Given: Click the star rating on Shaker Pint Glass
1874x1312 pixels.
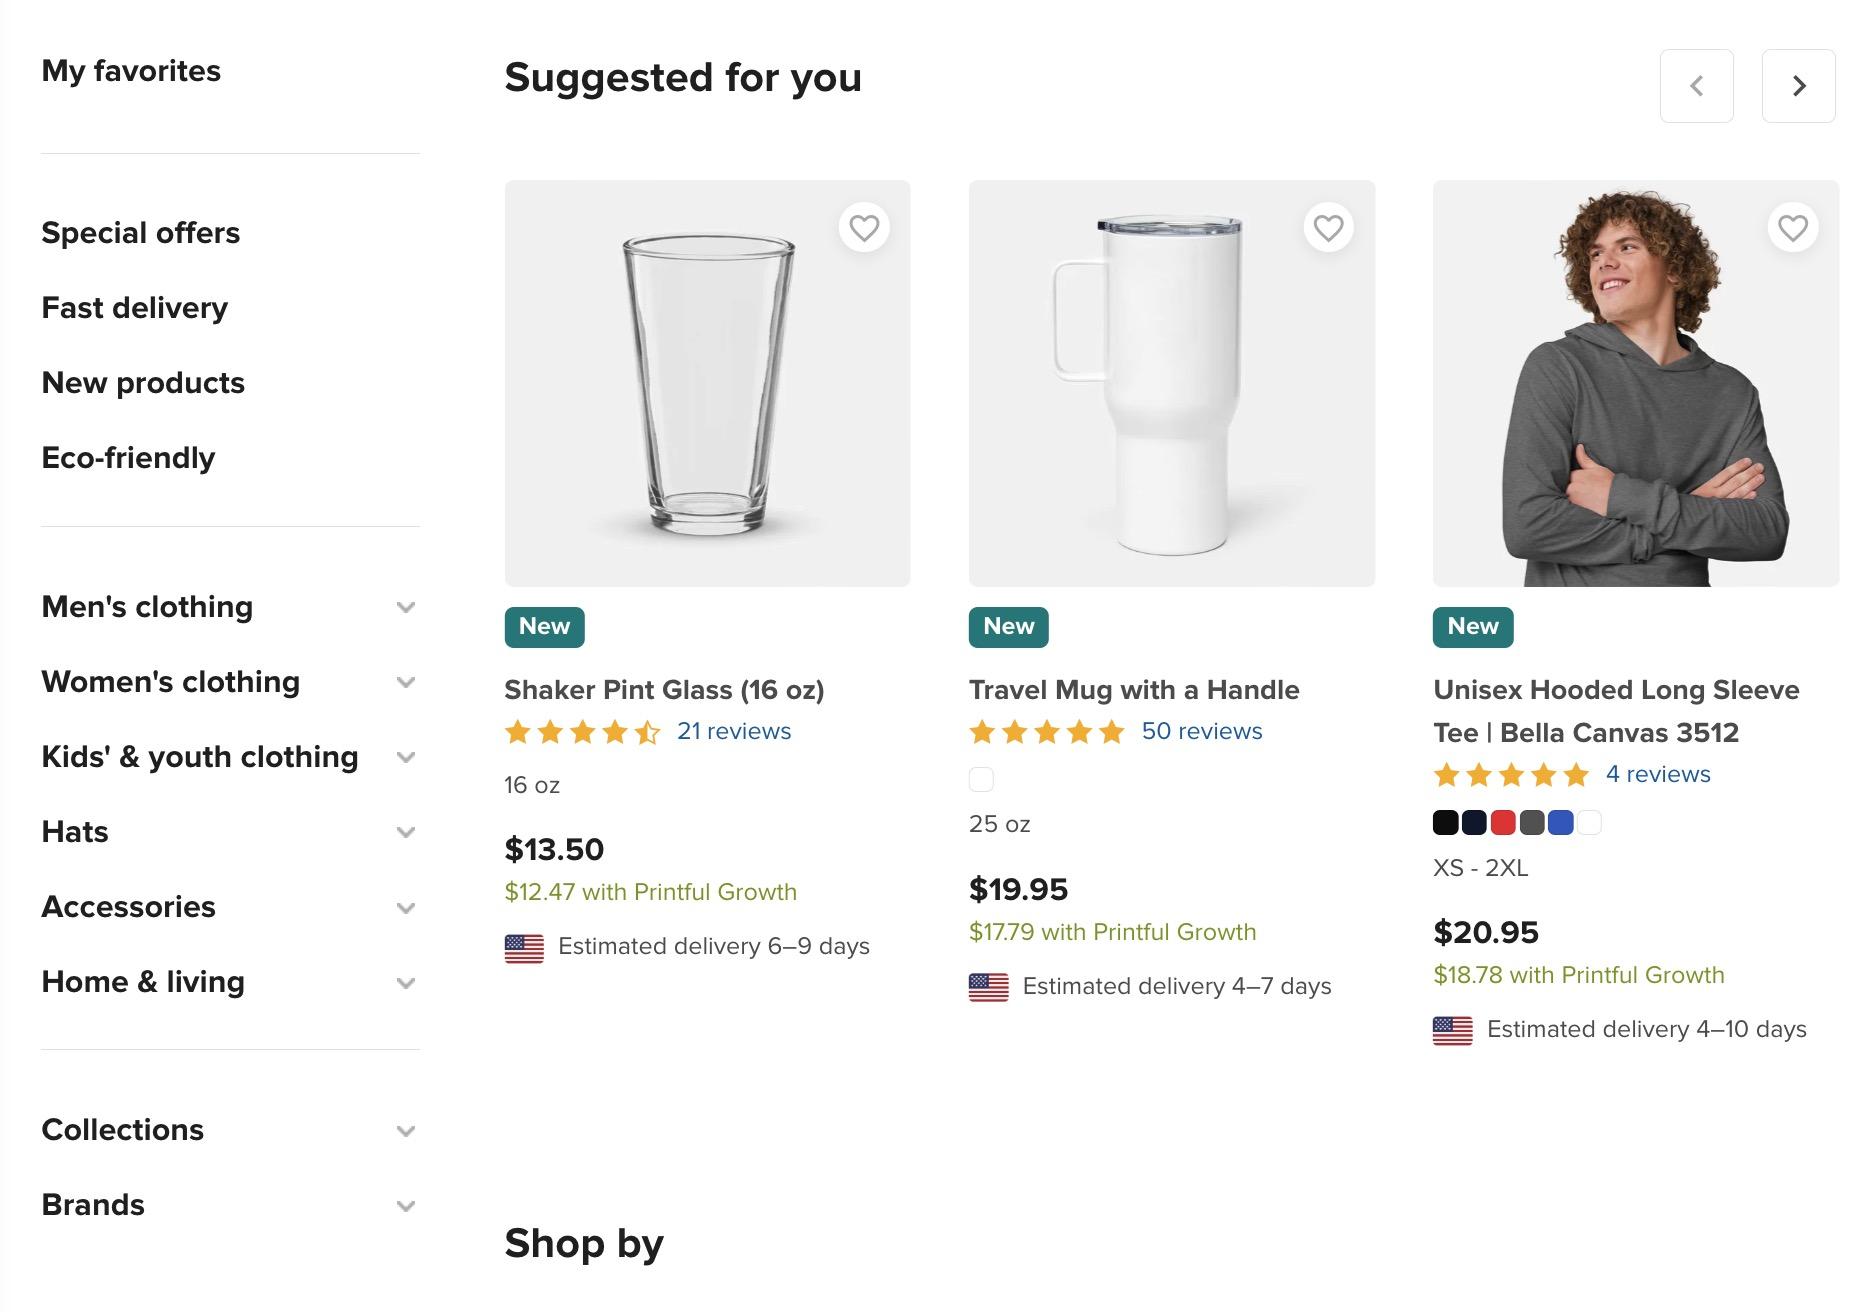Looking at the screenshot, I should coord(582,732).
